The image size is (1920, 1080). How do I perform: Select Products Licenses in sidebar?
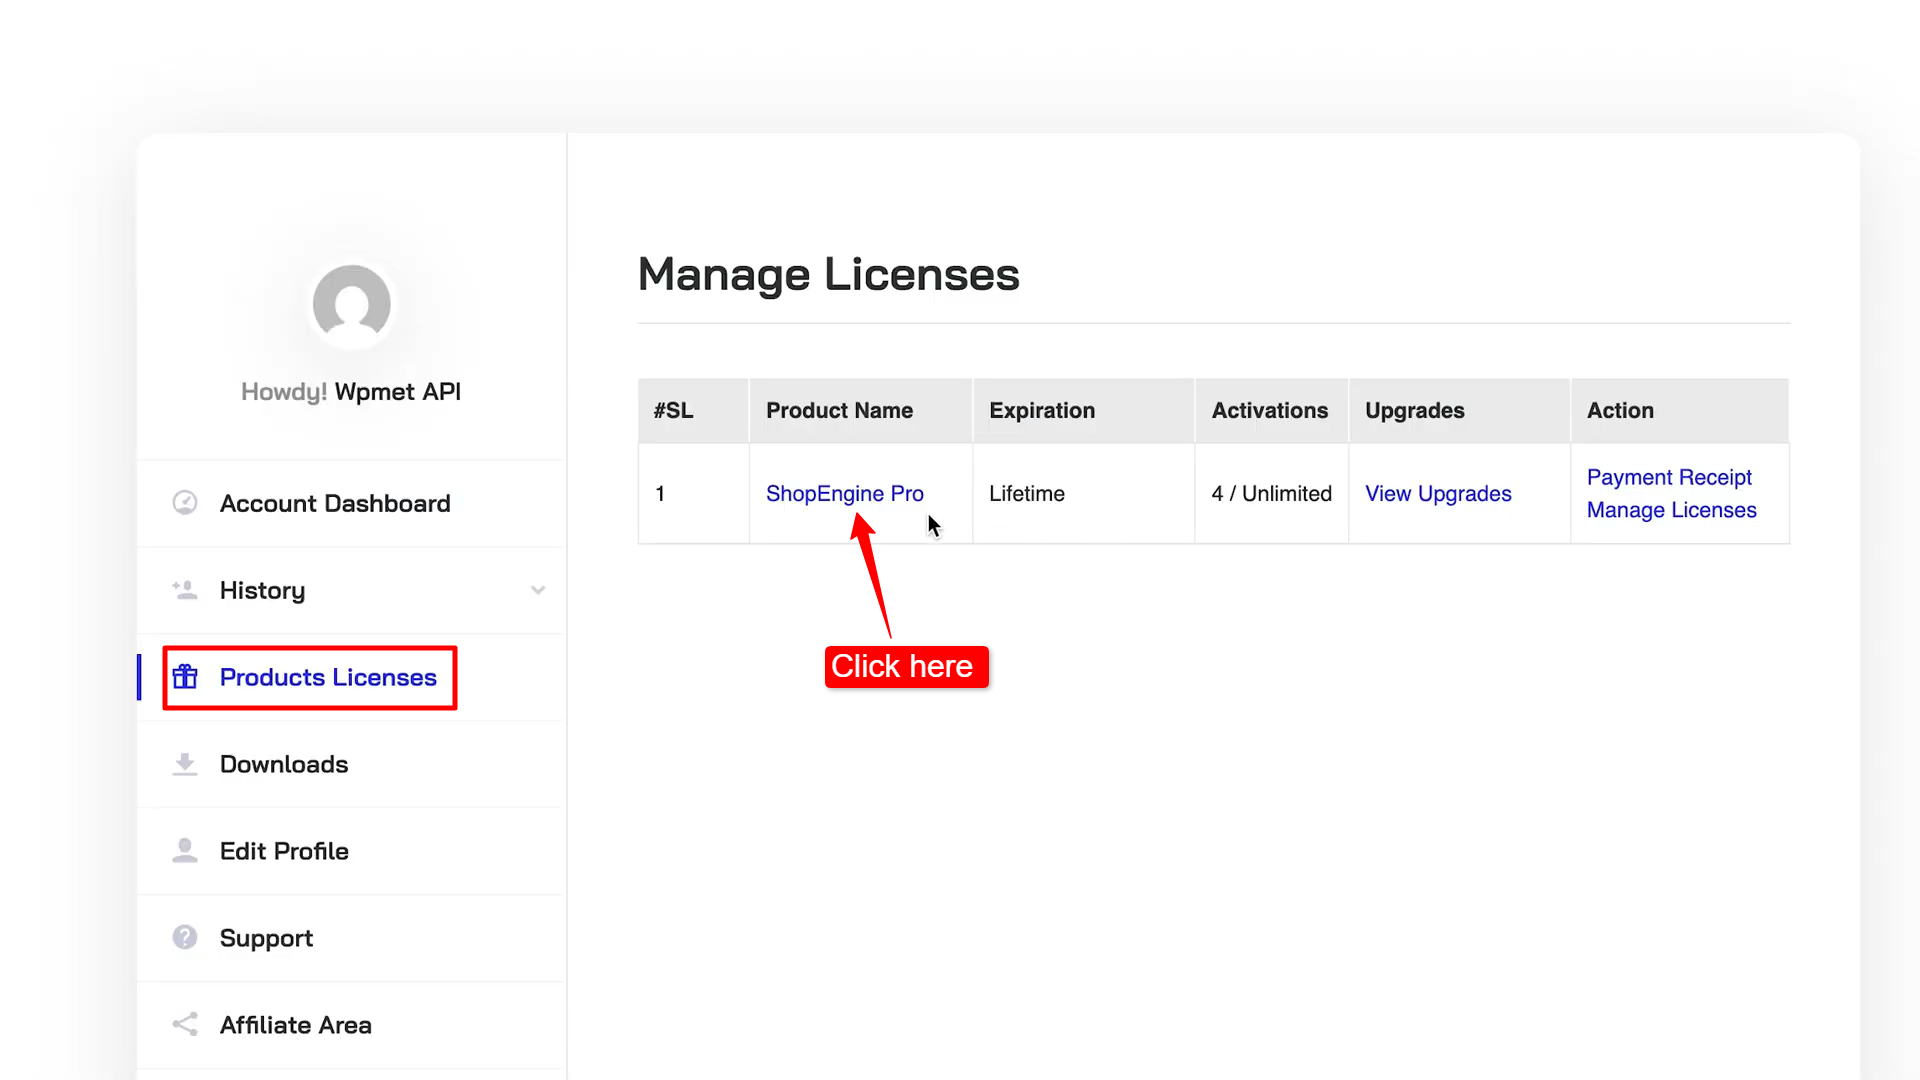tap(352, 677)
